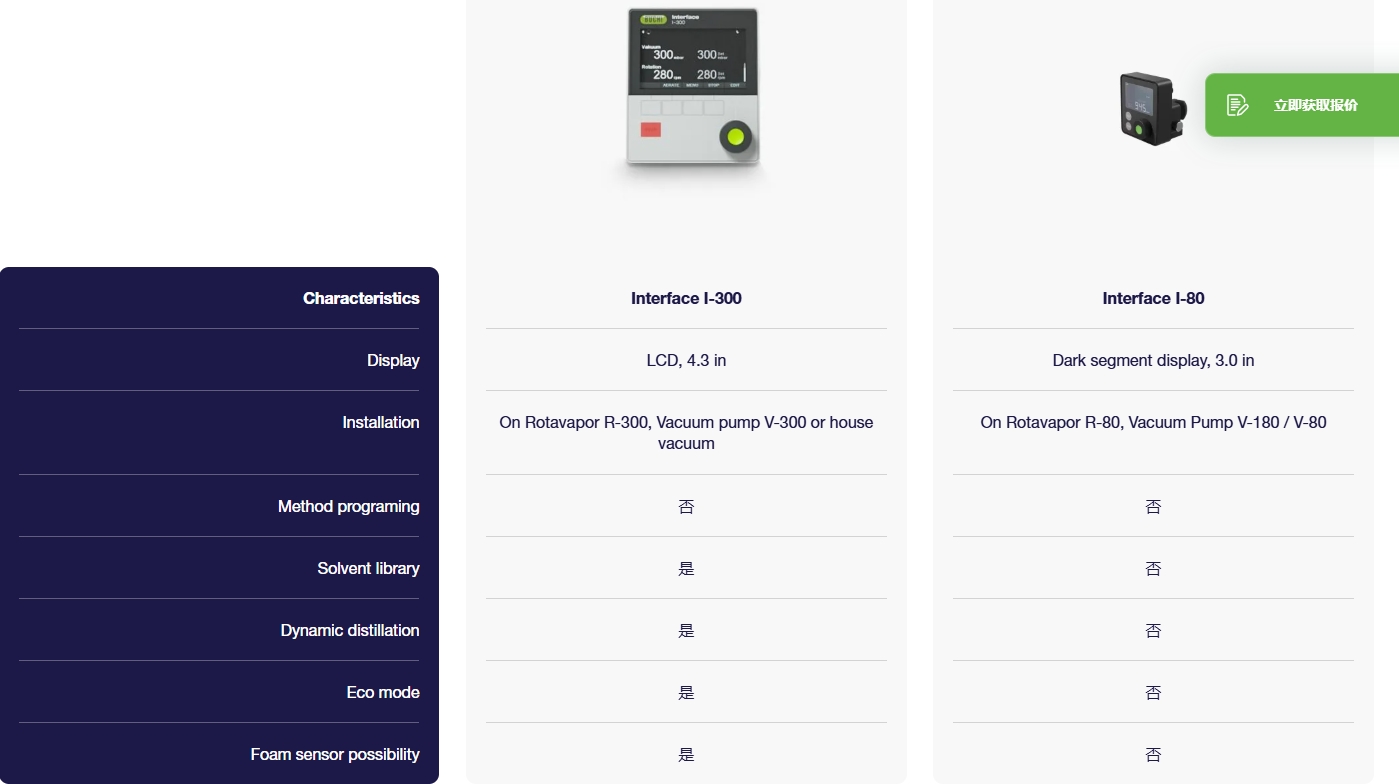Click the "LCD, 4.3 in" display value
Viewport: 1399px width, 784px height.
pyautogui.click(x=686, y=360)
